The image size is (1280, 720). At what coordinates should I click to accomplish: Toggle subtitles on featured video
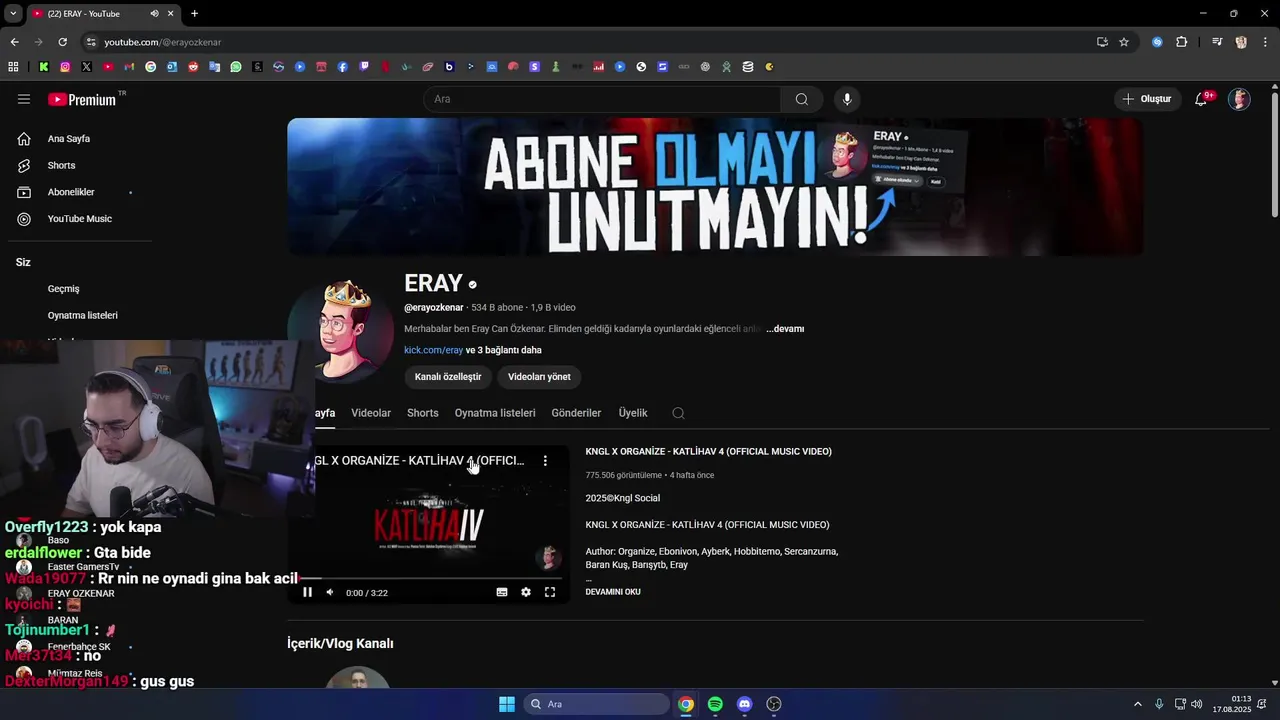(x=502, y=592)
